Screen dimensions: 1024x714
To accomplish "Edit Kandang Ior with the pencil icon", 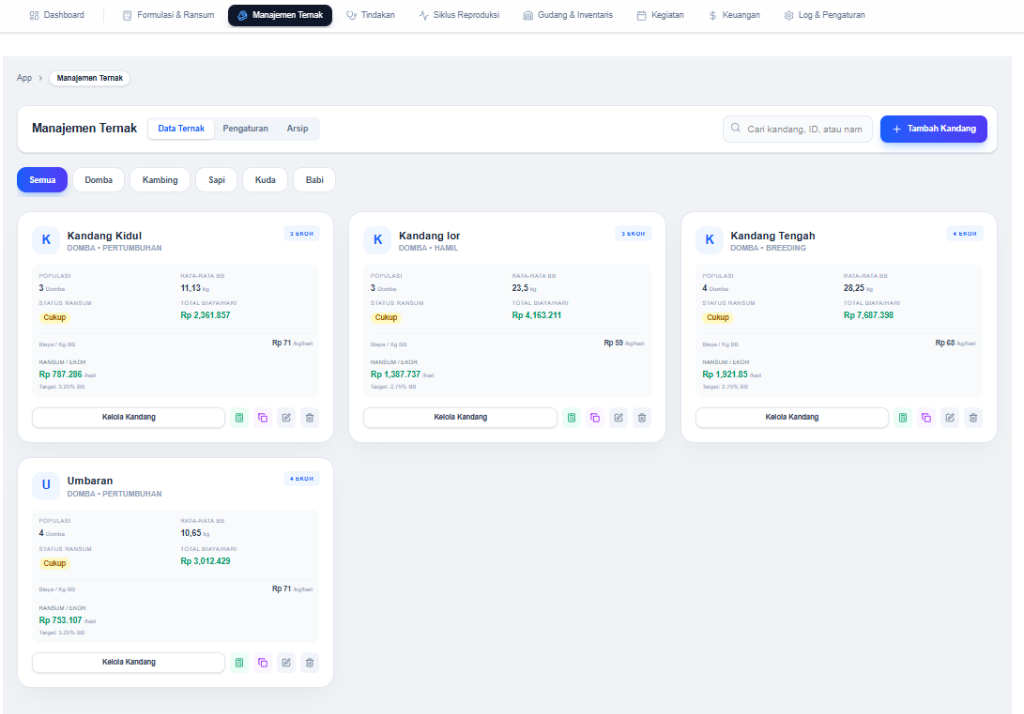I will [x=618, y=417].
